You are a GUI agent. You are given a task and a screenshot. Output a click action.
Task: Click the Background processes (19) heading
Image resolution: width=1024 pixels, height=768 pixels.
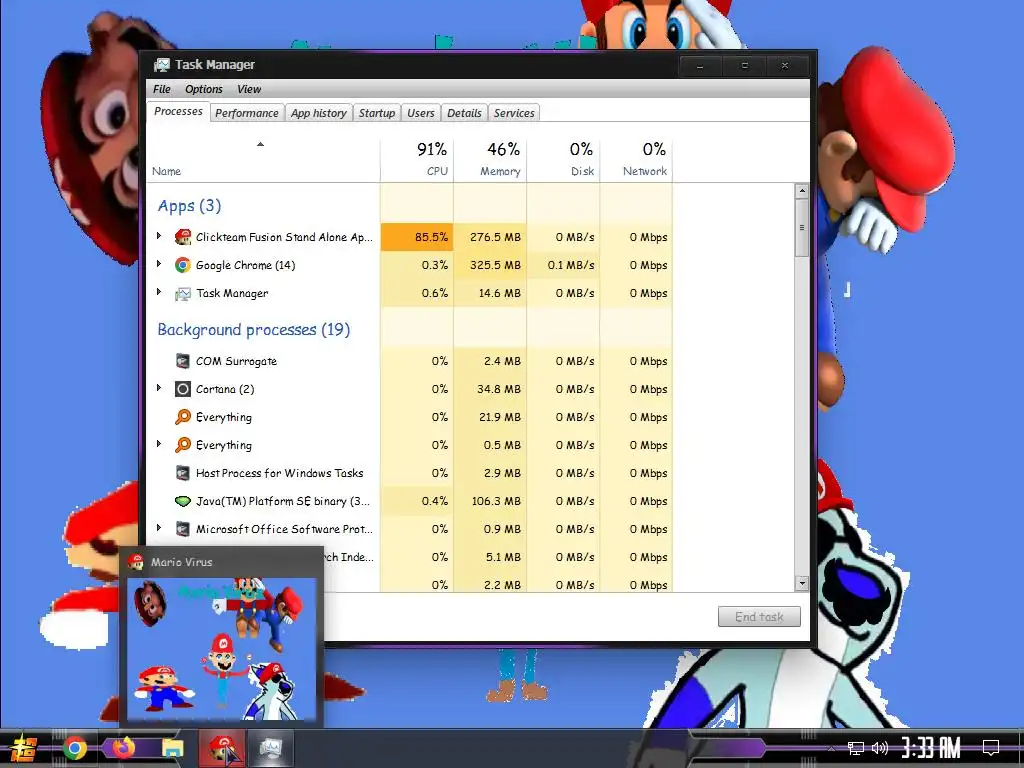coord(253,329)
